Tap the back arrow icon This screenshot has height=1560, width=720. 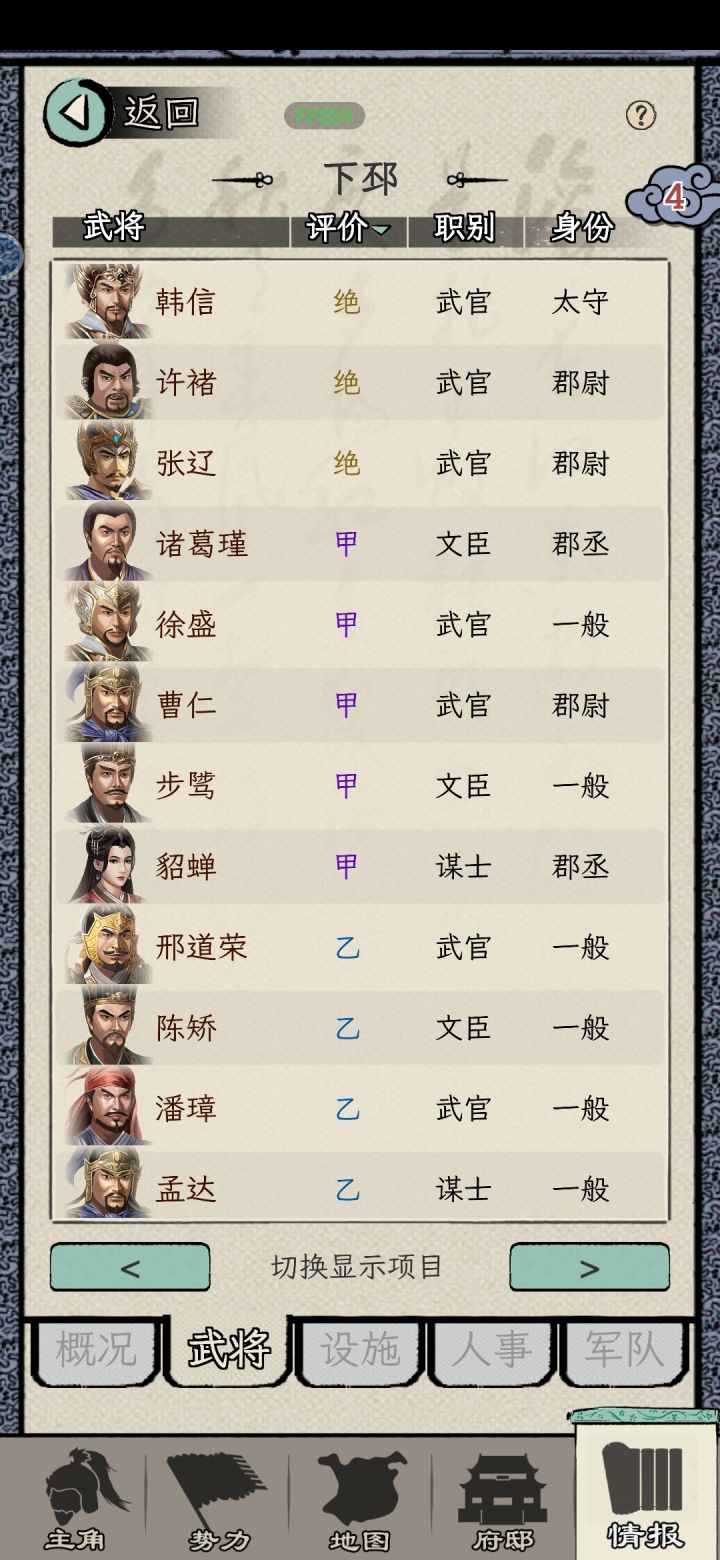tap(77, 112)
